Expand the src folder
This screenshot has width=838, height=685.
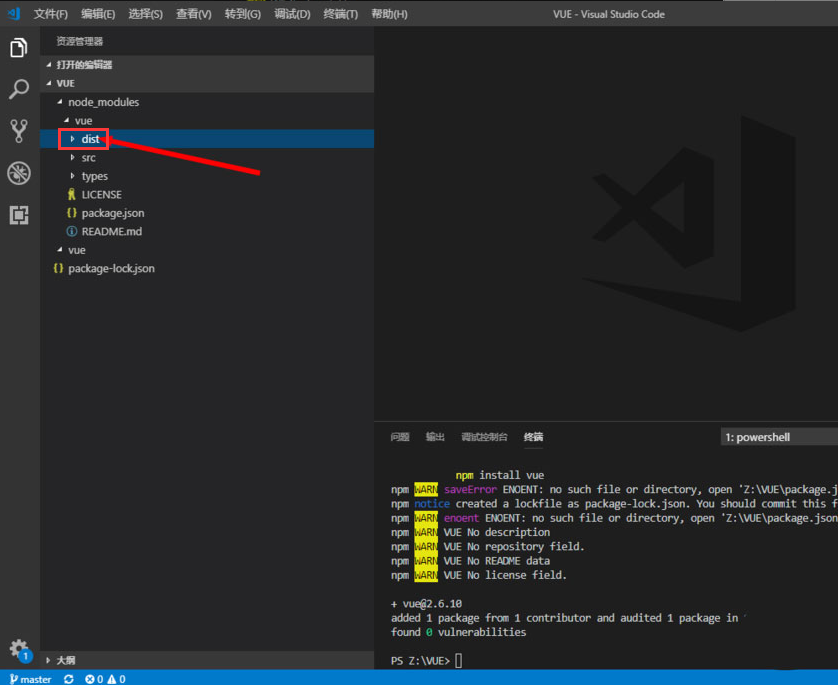tap(89, 157)
